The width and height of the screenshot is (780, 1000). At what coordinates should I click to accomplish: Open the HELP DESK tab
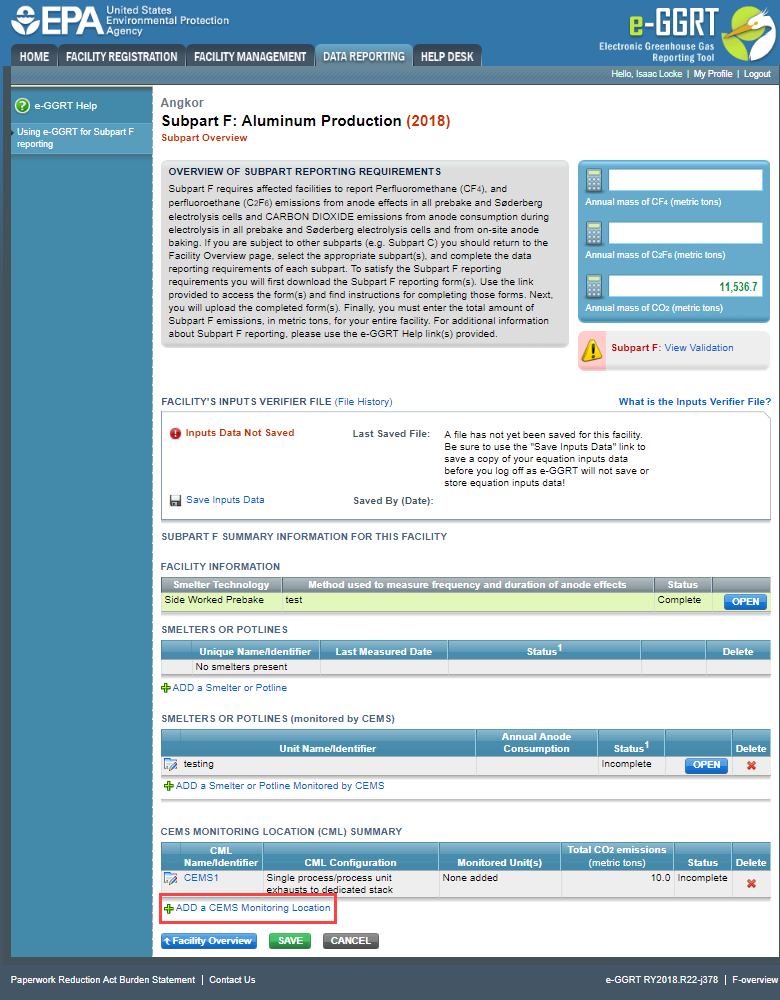[447, 57]
